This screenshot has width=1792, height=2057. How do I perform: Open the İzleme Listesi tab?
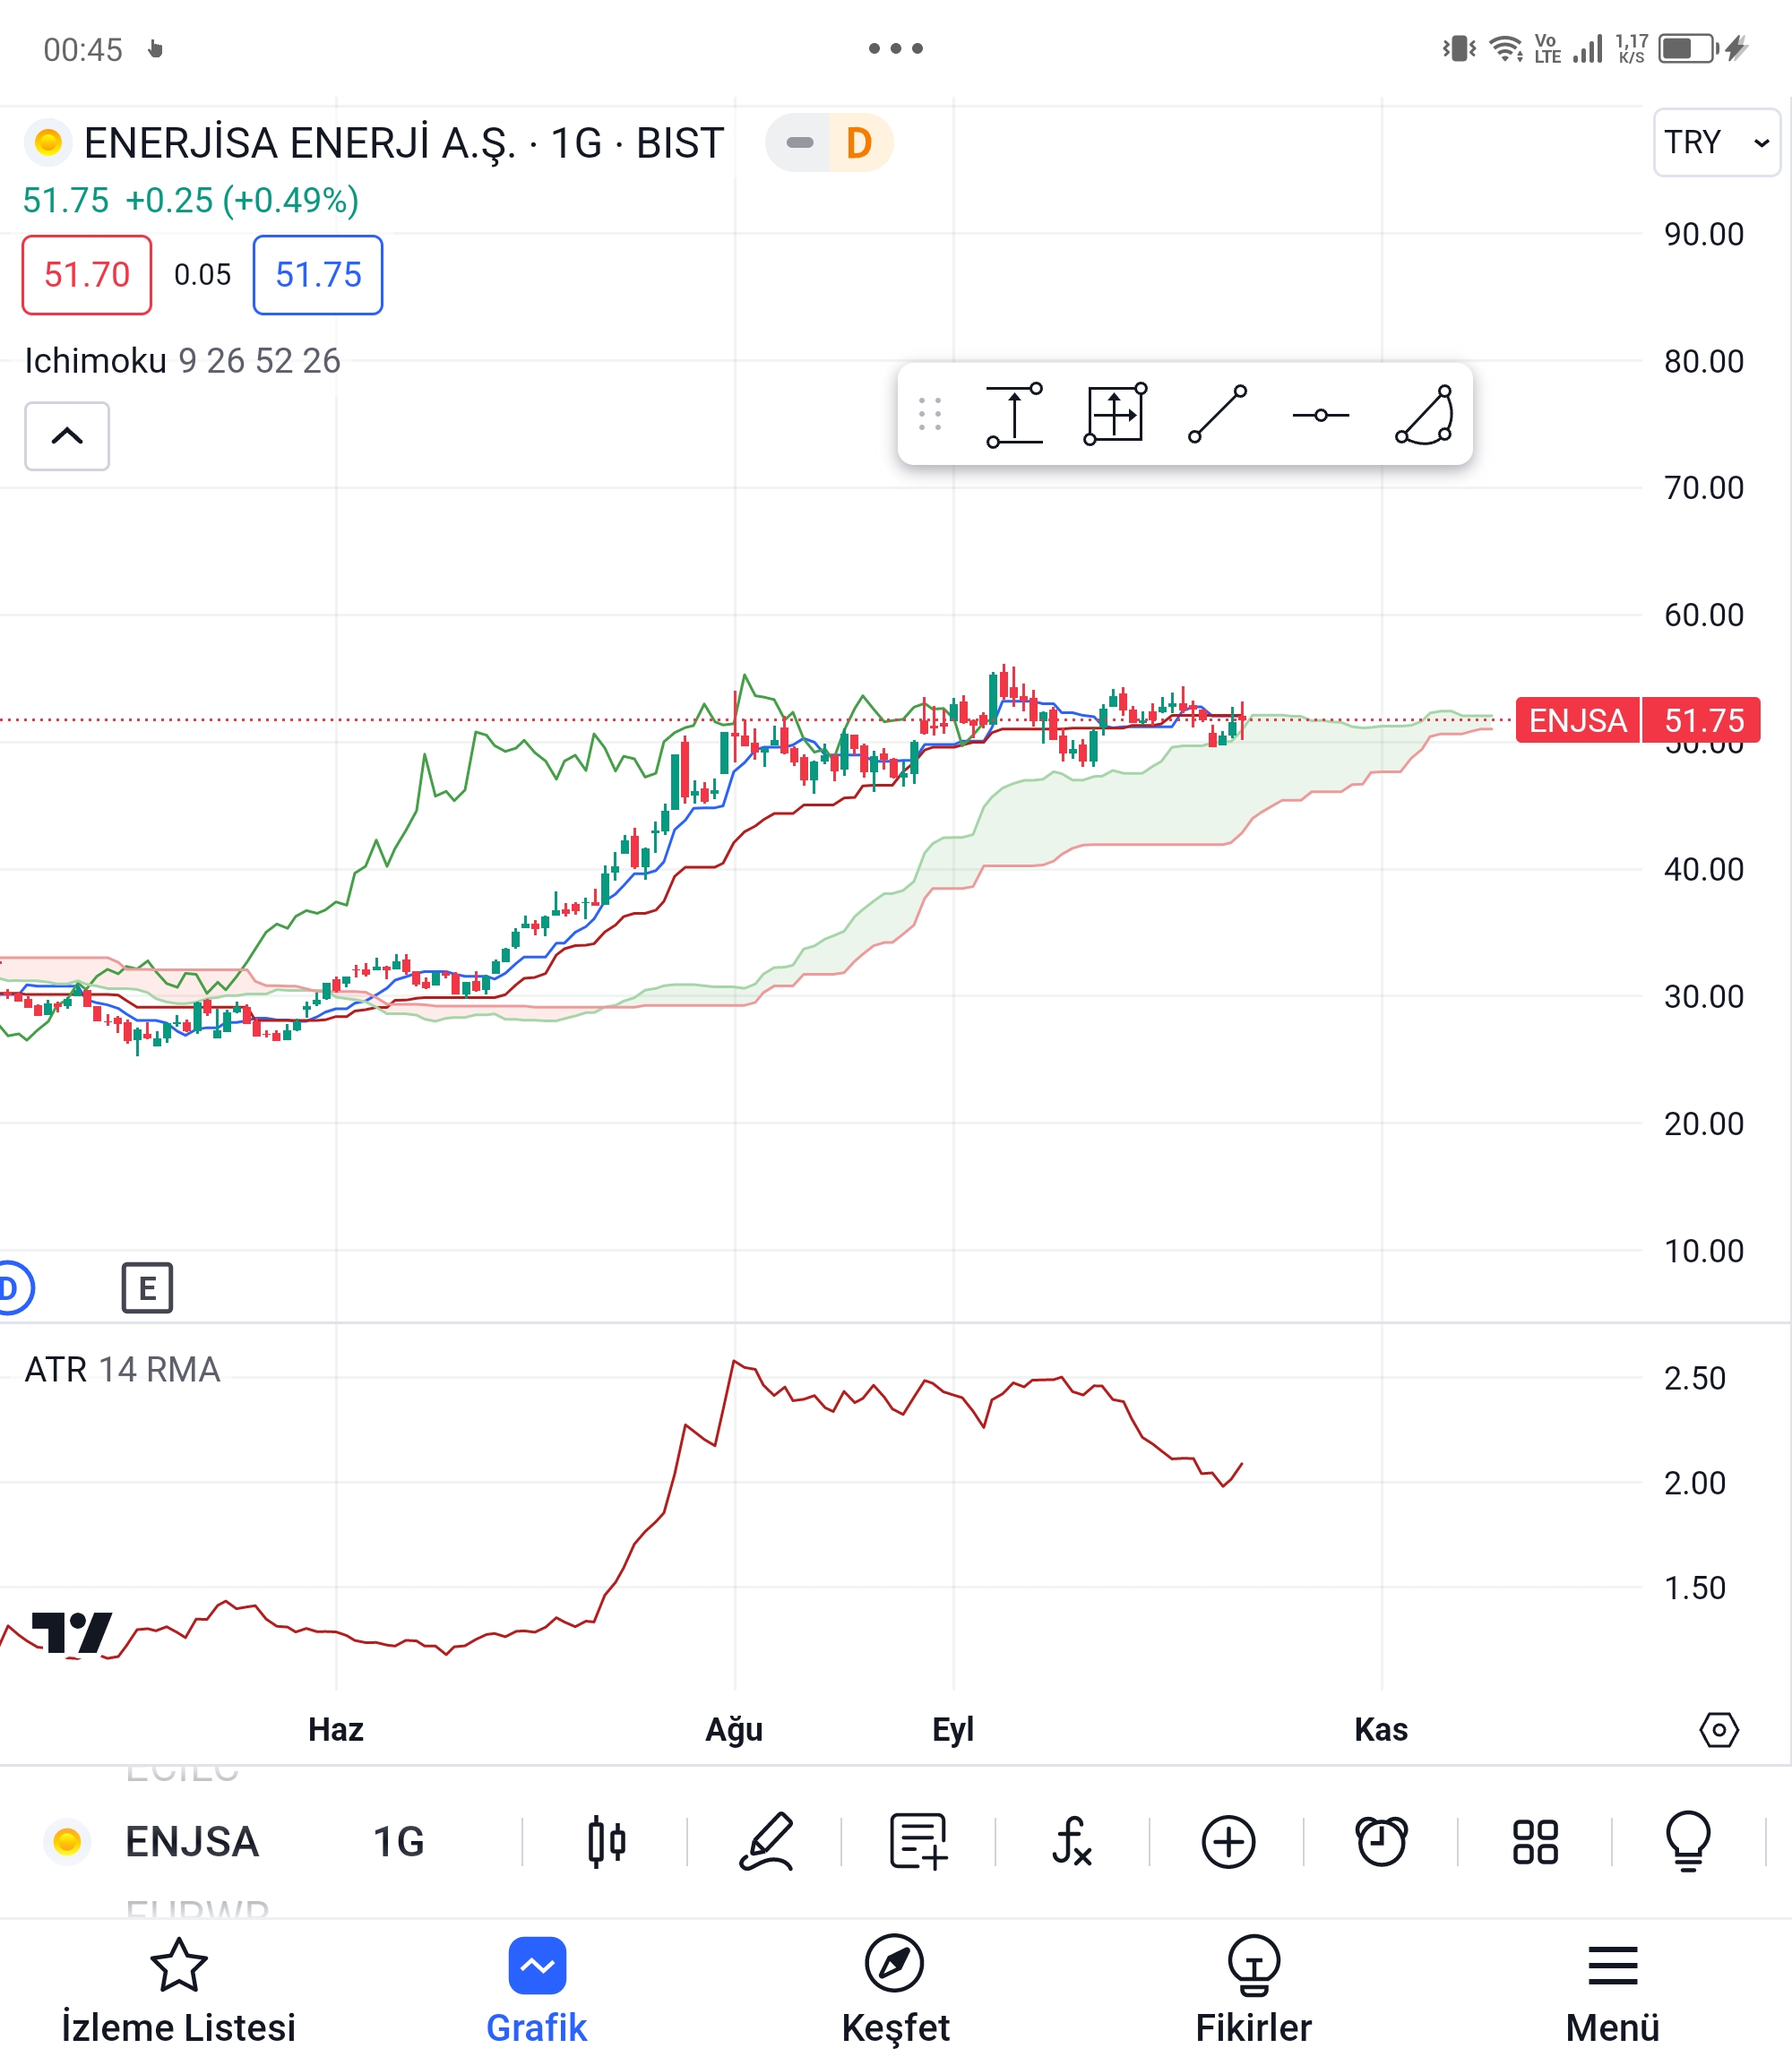(178, 1990)
